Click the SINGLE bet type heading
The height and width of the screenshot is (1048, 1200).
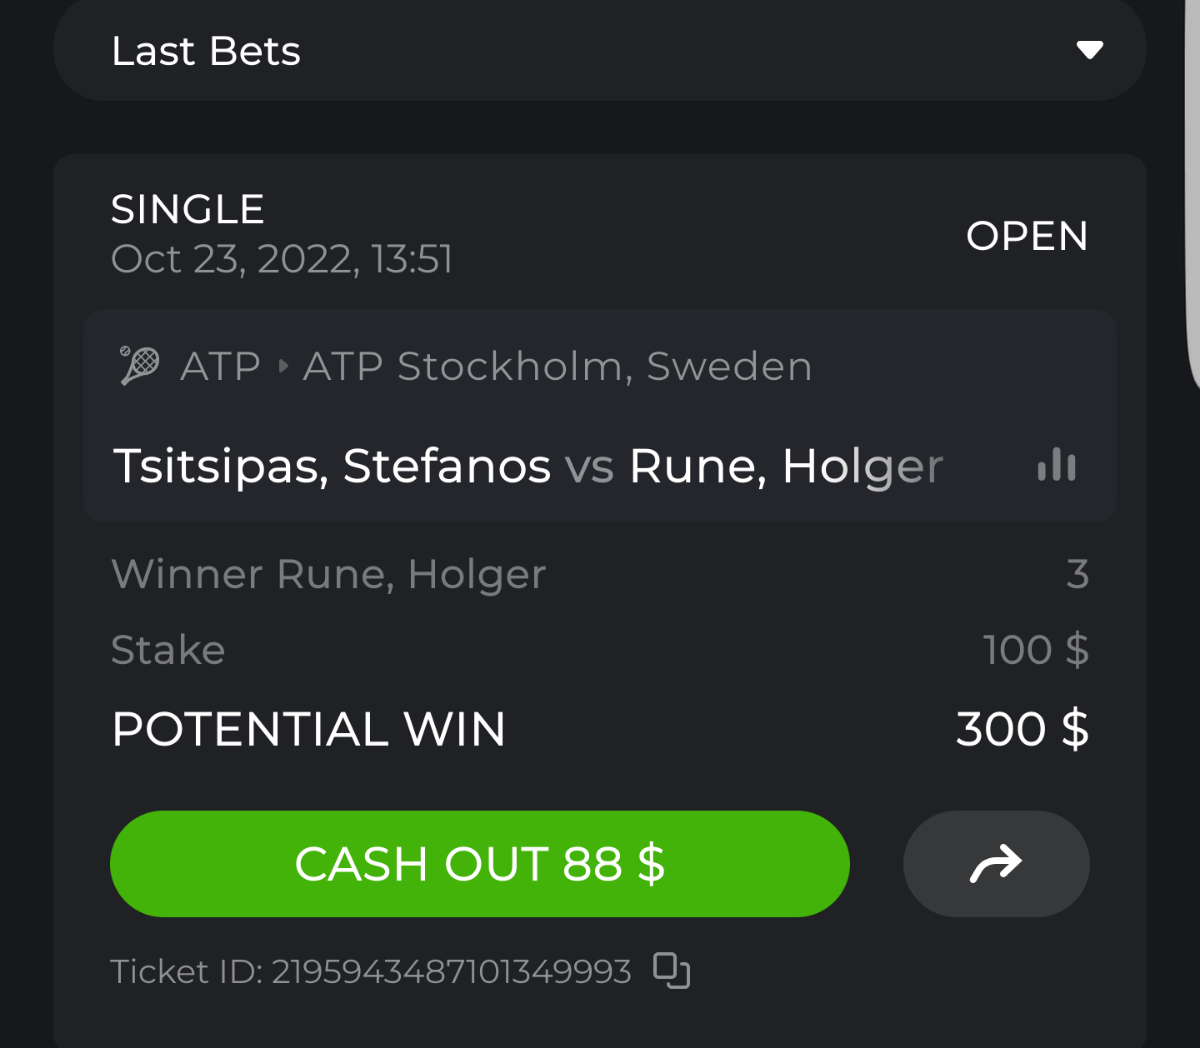pyautogui.click(x=187, y=210)
